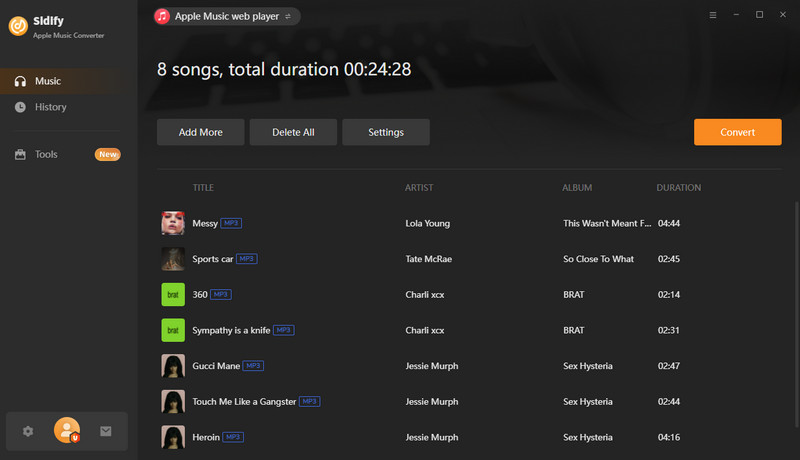This screenshot has width=800, height=460.
Task: Click the ALBUM column header
Action: [x=577, y=188]
